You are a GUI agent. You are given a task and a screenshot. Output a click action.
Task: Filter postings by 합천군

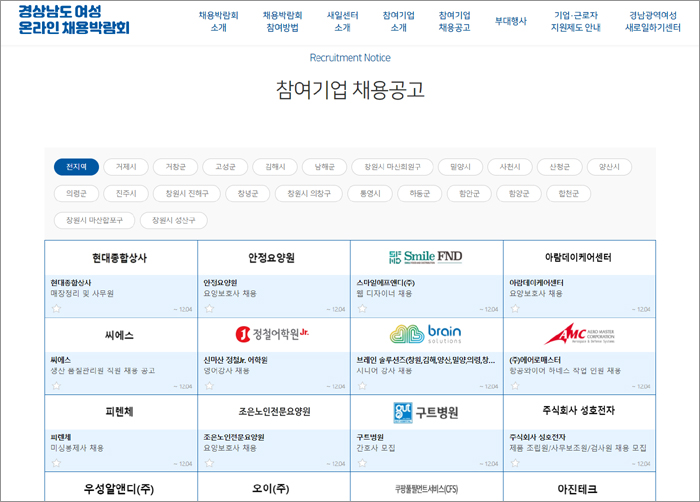point(568,193)
